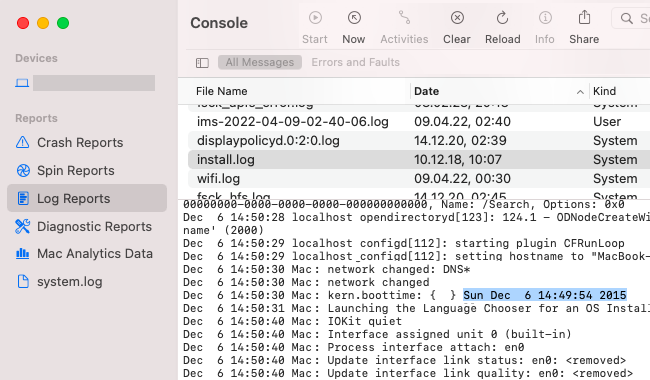Reload the log with the Reload icon
Image resolution: width=650 pixels, height=380 pixels.
tap(502, 18)
